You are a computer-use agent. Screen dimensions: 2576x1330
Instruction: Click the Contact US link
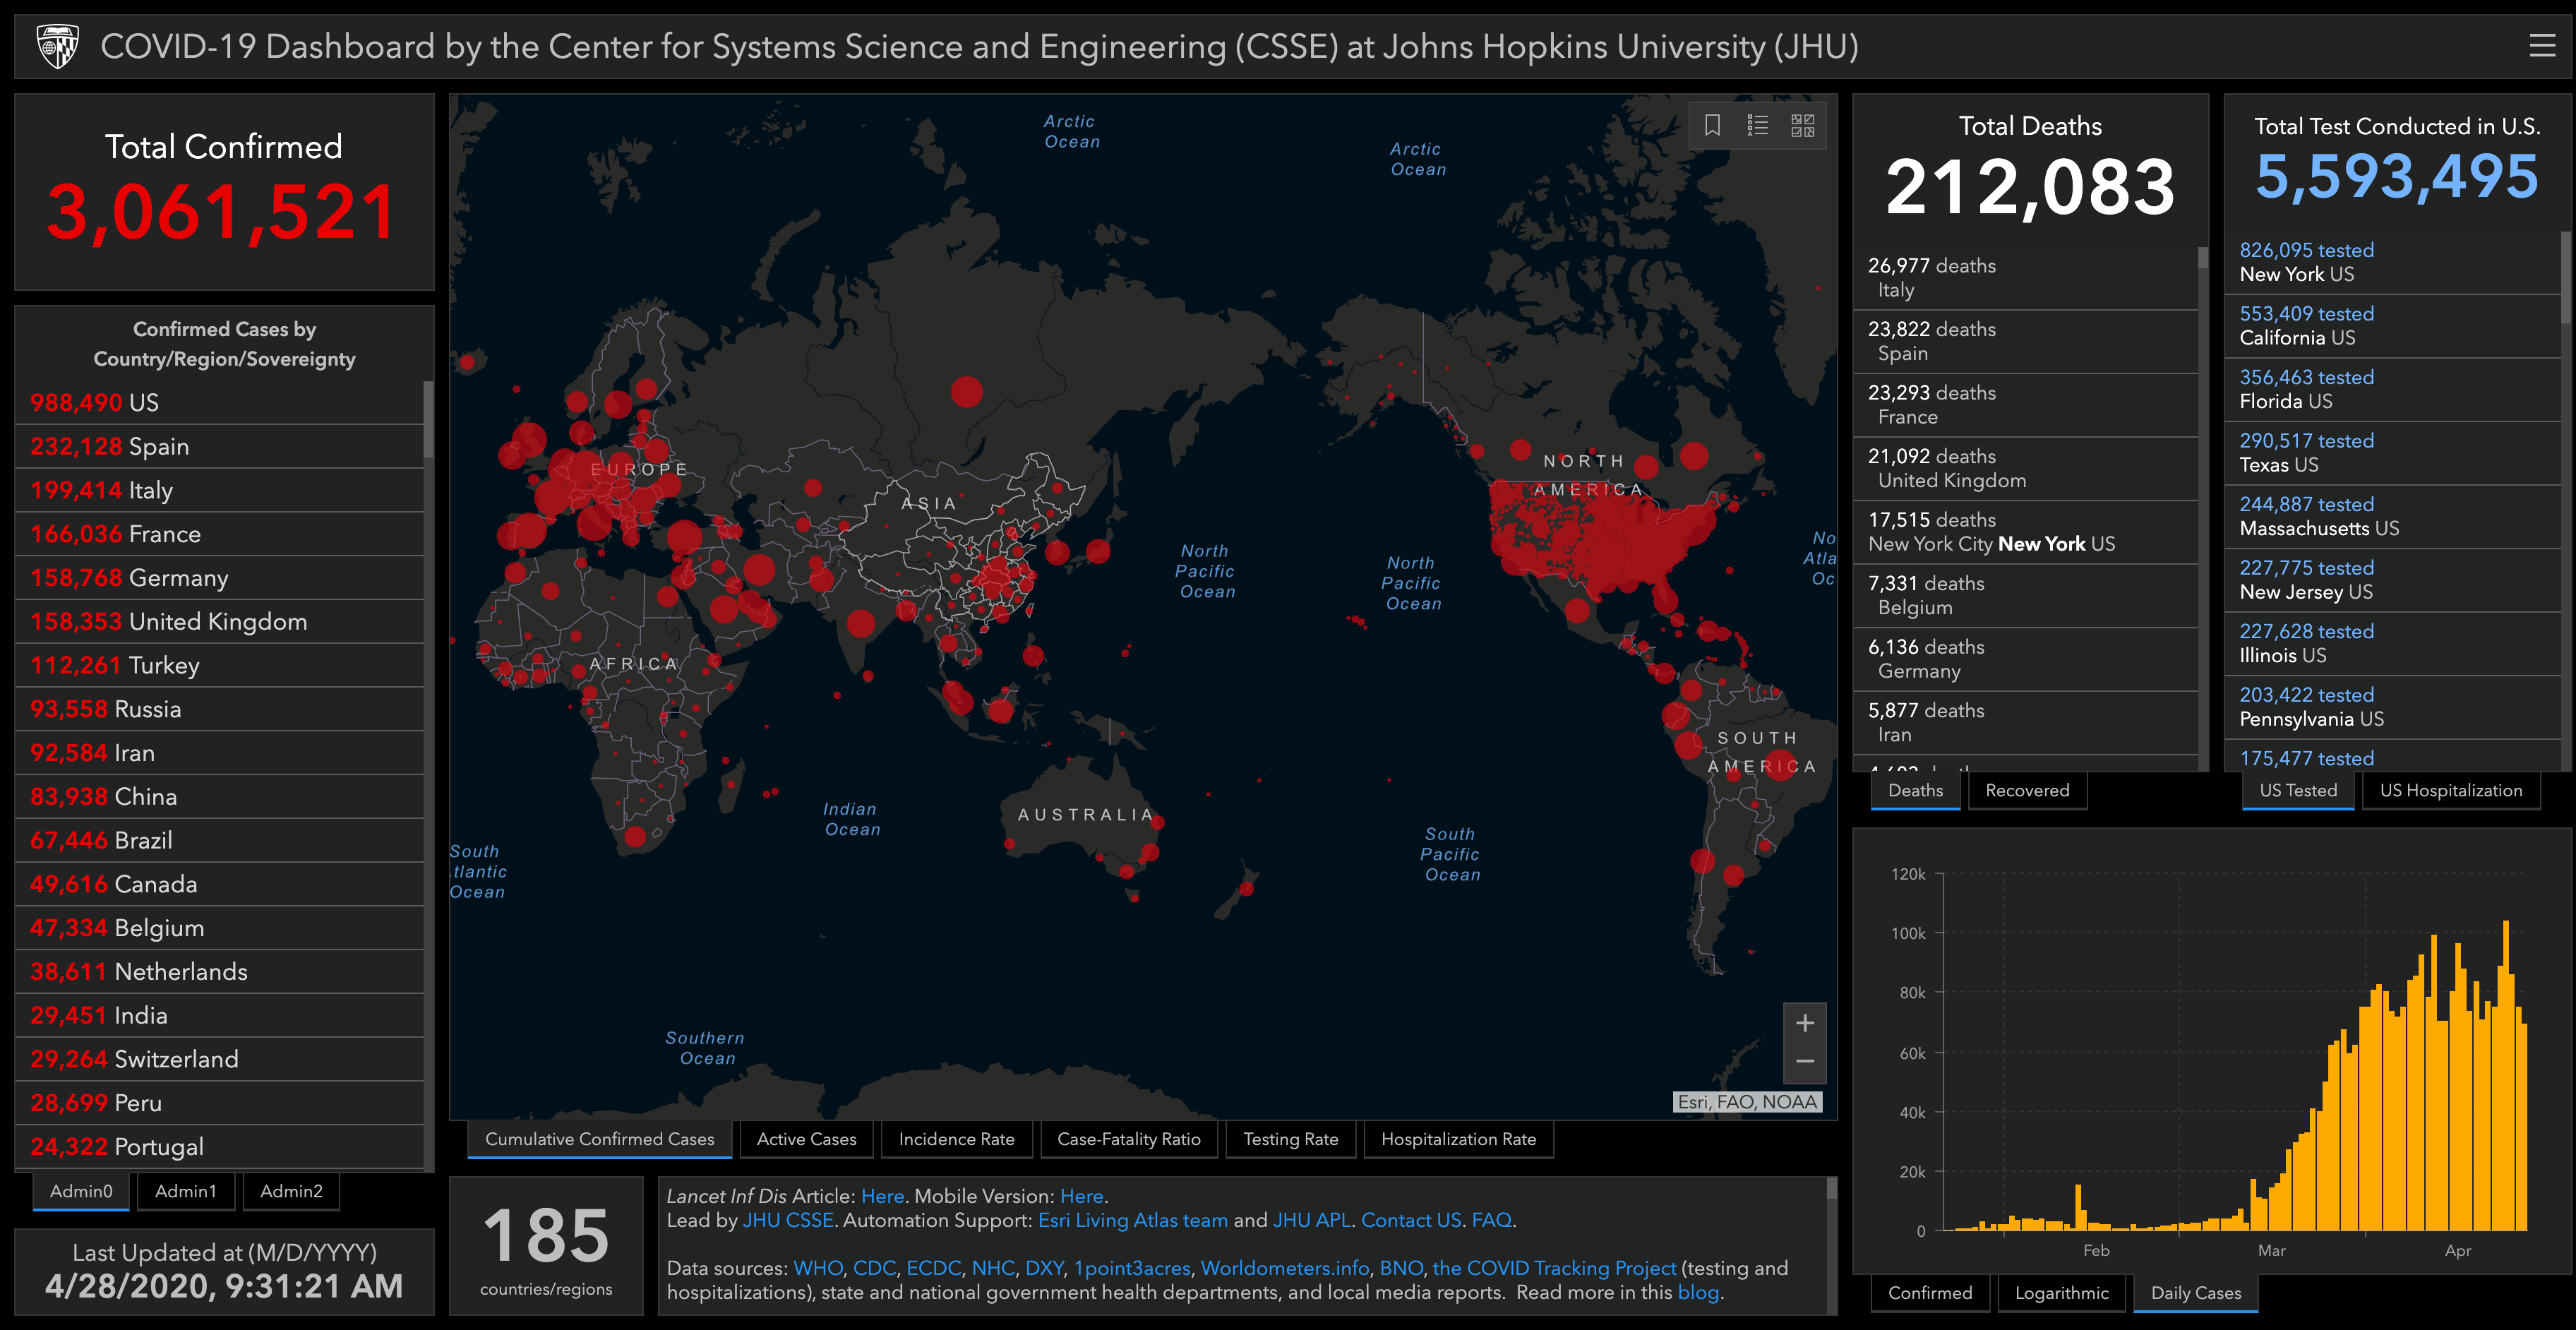click(x=1411, y=1220)
